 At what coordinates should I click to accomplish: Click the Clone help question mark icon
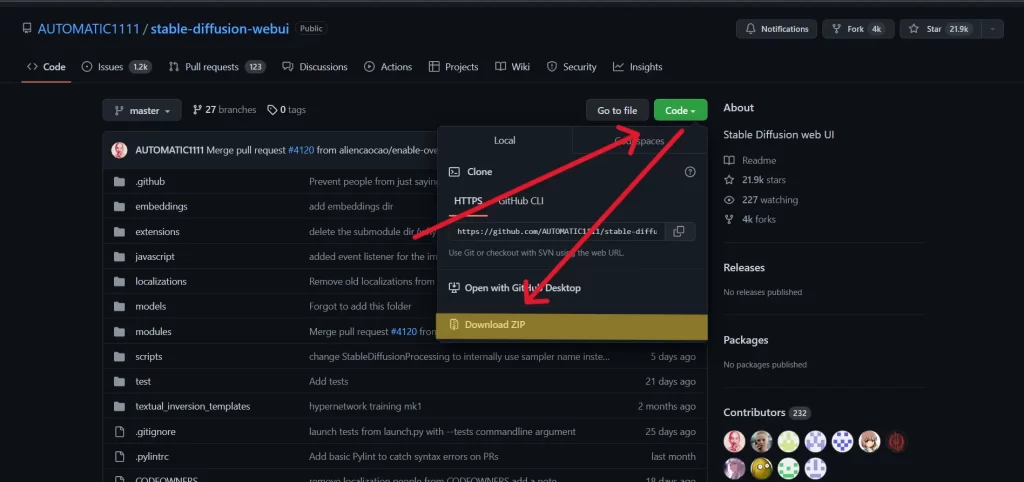tap(690, 172)
